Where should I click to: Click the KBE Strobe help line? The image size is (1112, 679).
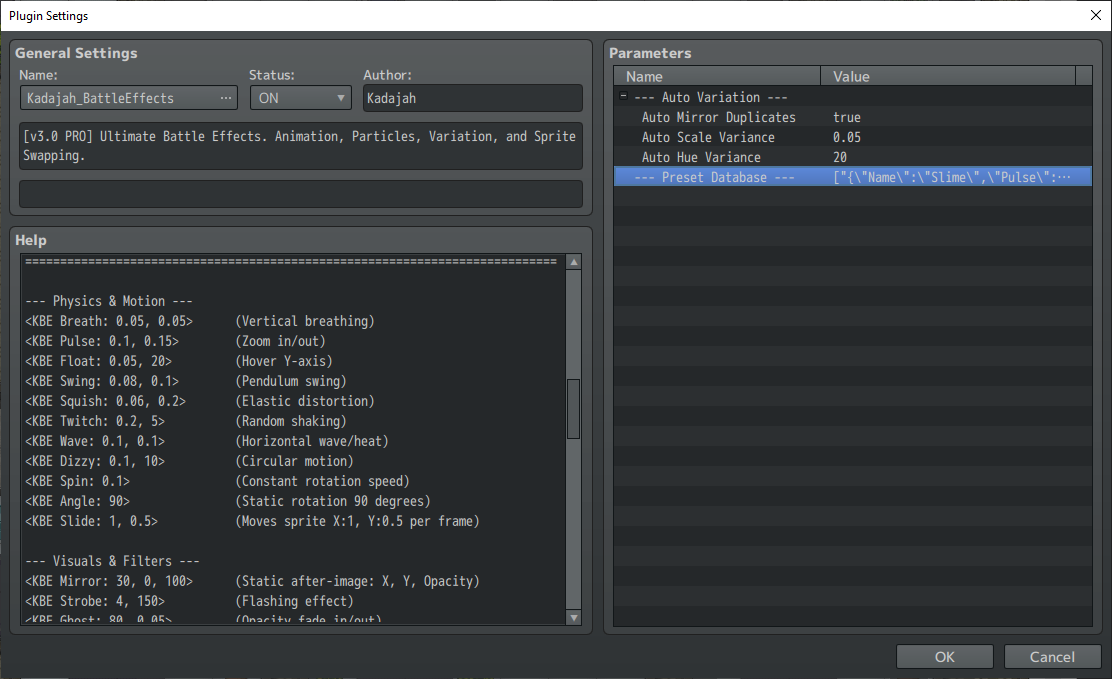pos(189,600)
